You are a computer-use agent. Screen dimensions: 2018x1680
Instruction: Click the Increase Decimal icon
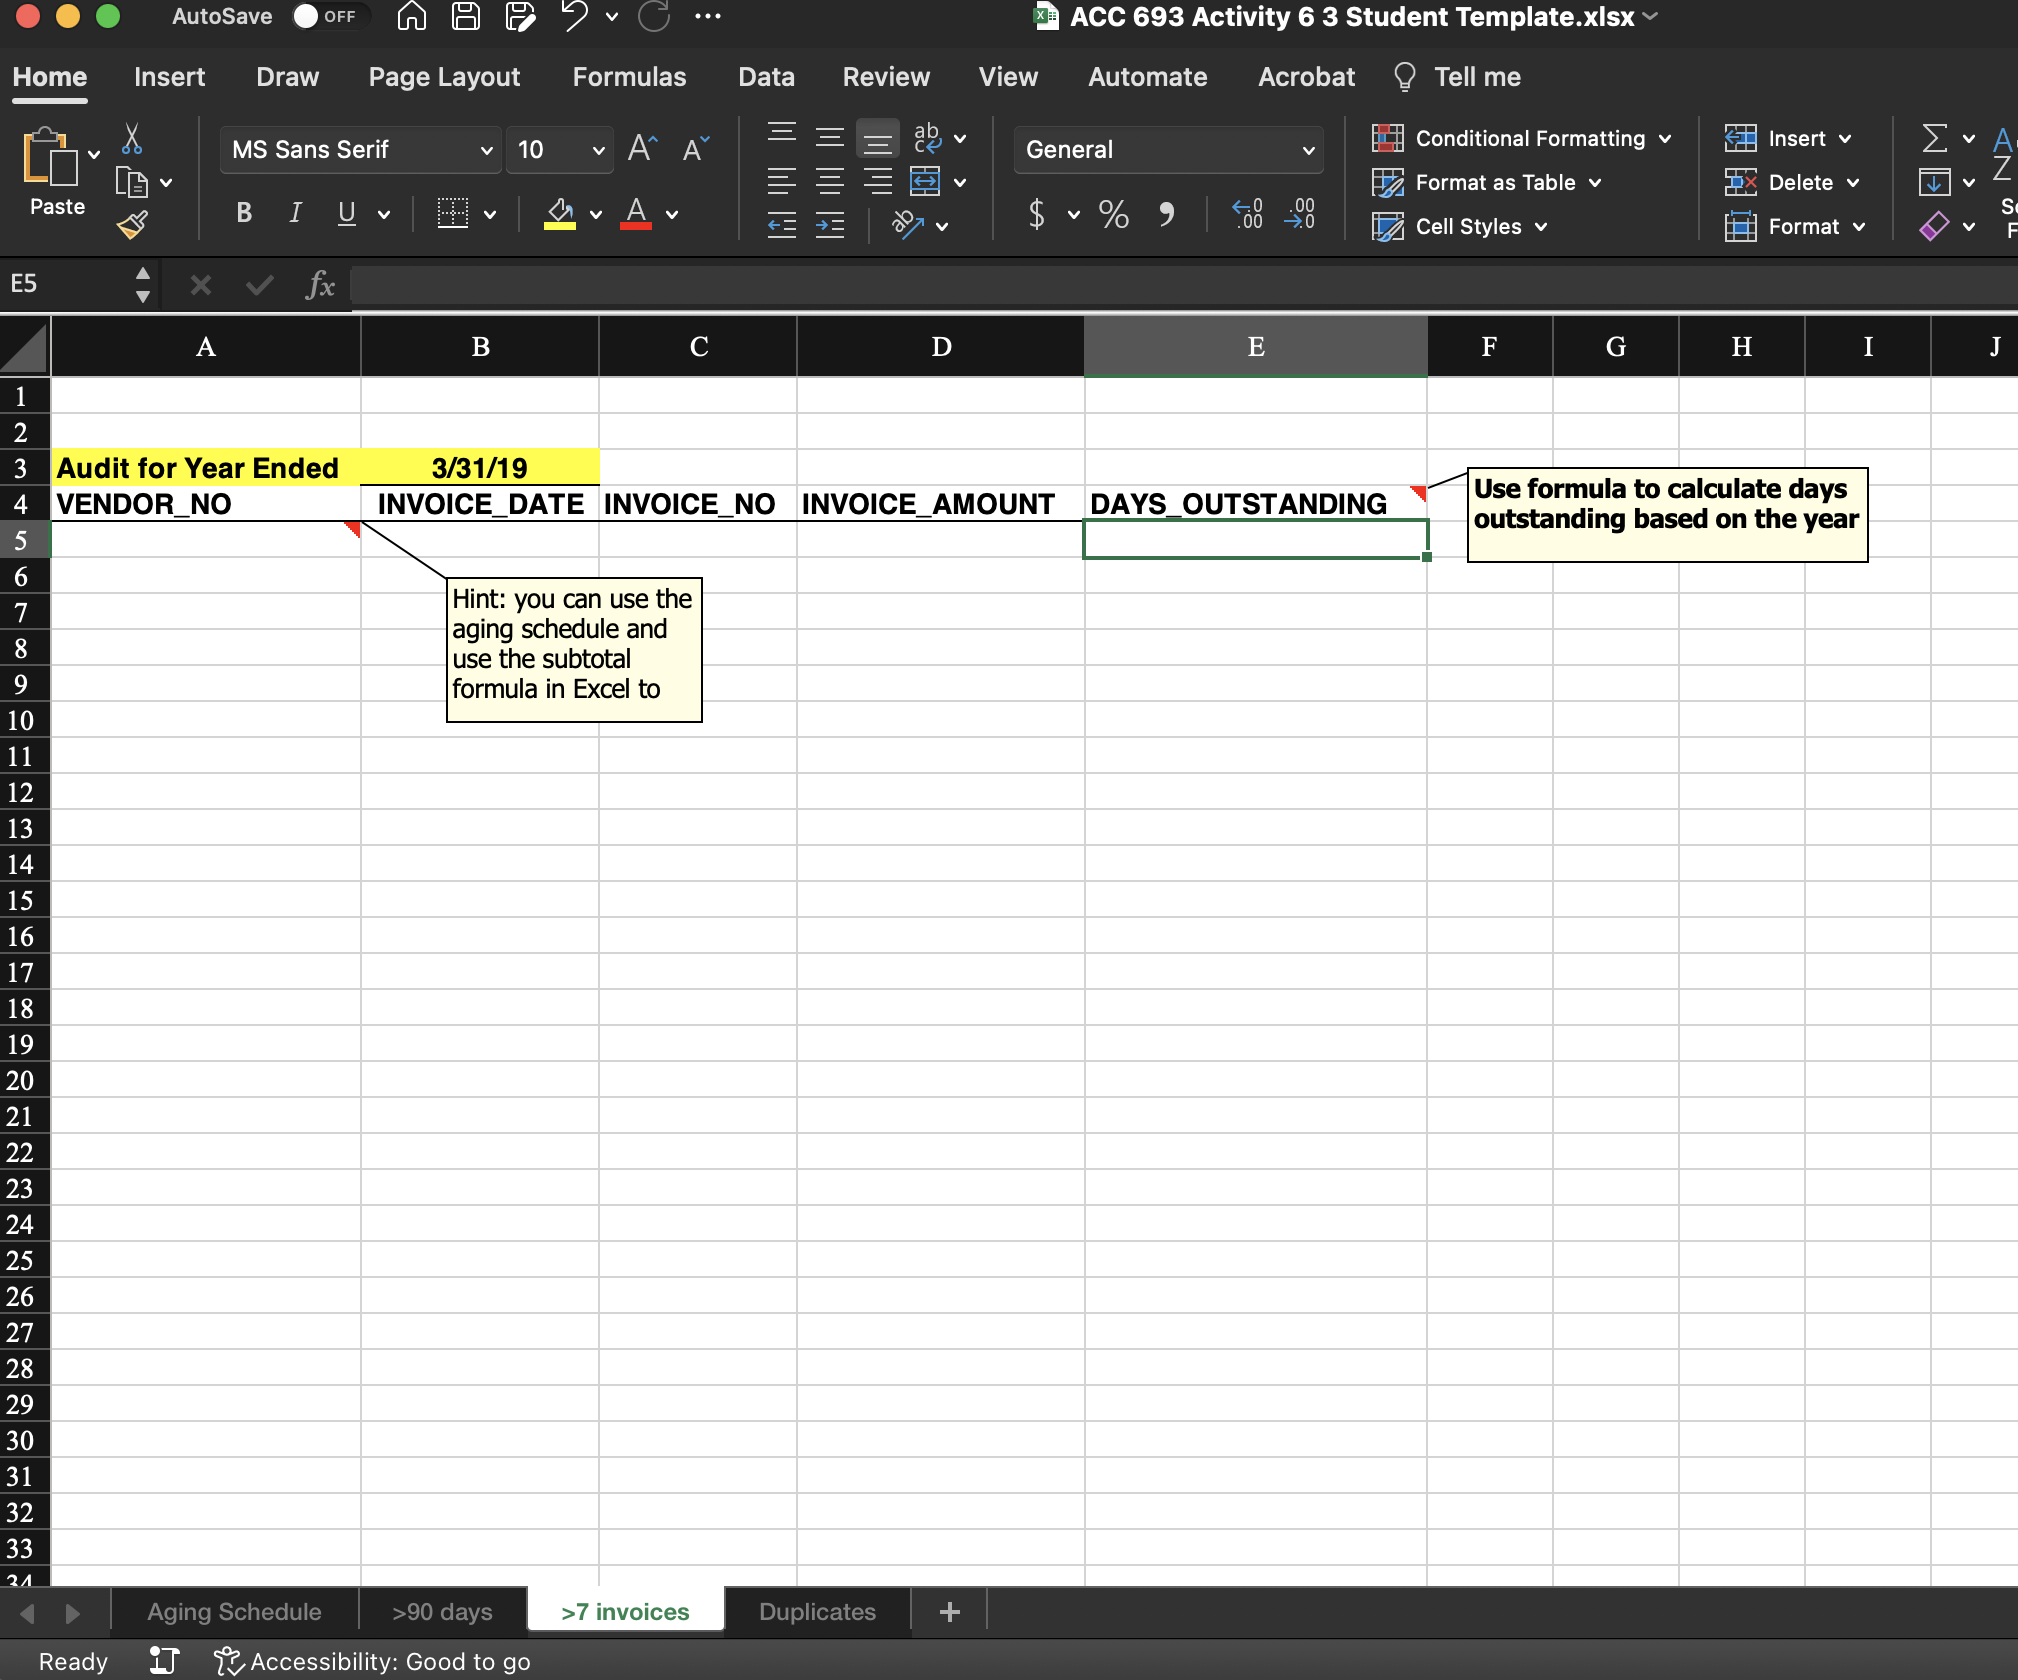tap(1247, 214)
